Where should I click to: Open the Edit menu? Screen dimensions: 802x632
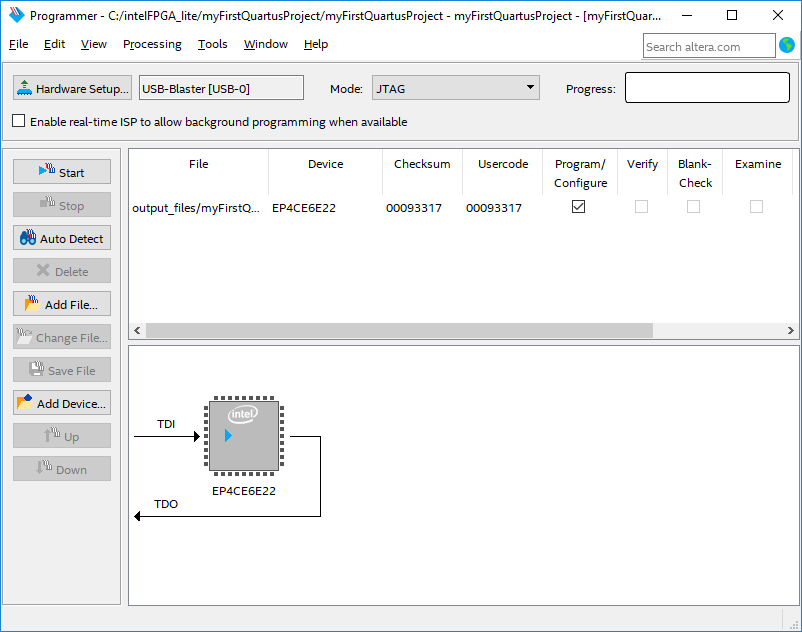point(54,44)
